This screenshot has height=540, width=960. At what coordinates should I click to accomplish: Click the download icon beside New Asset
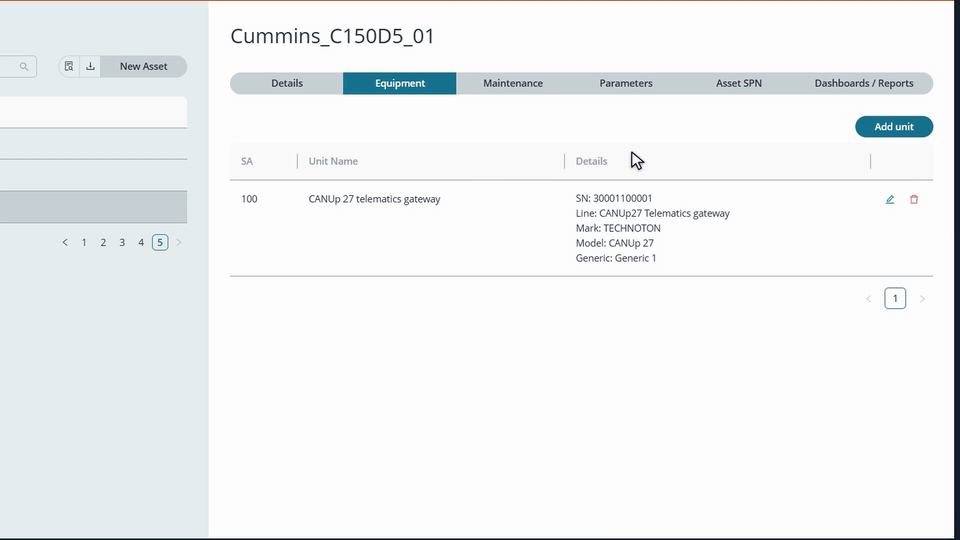[90, 66]
